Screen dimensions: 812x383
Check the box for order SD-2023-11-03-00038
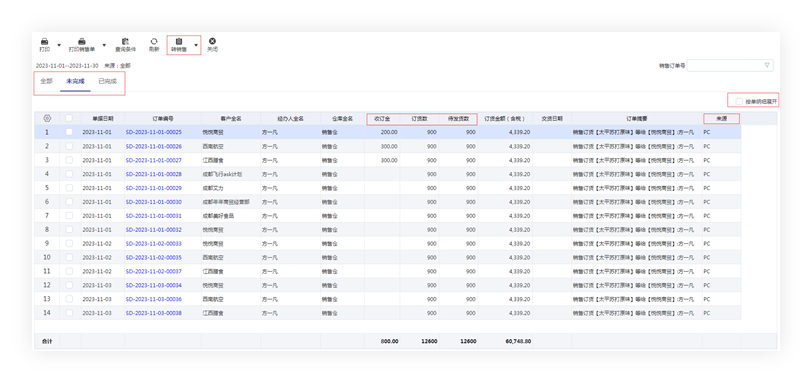pos(69,313)
